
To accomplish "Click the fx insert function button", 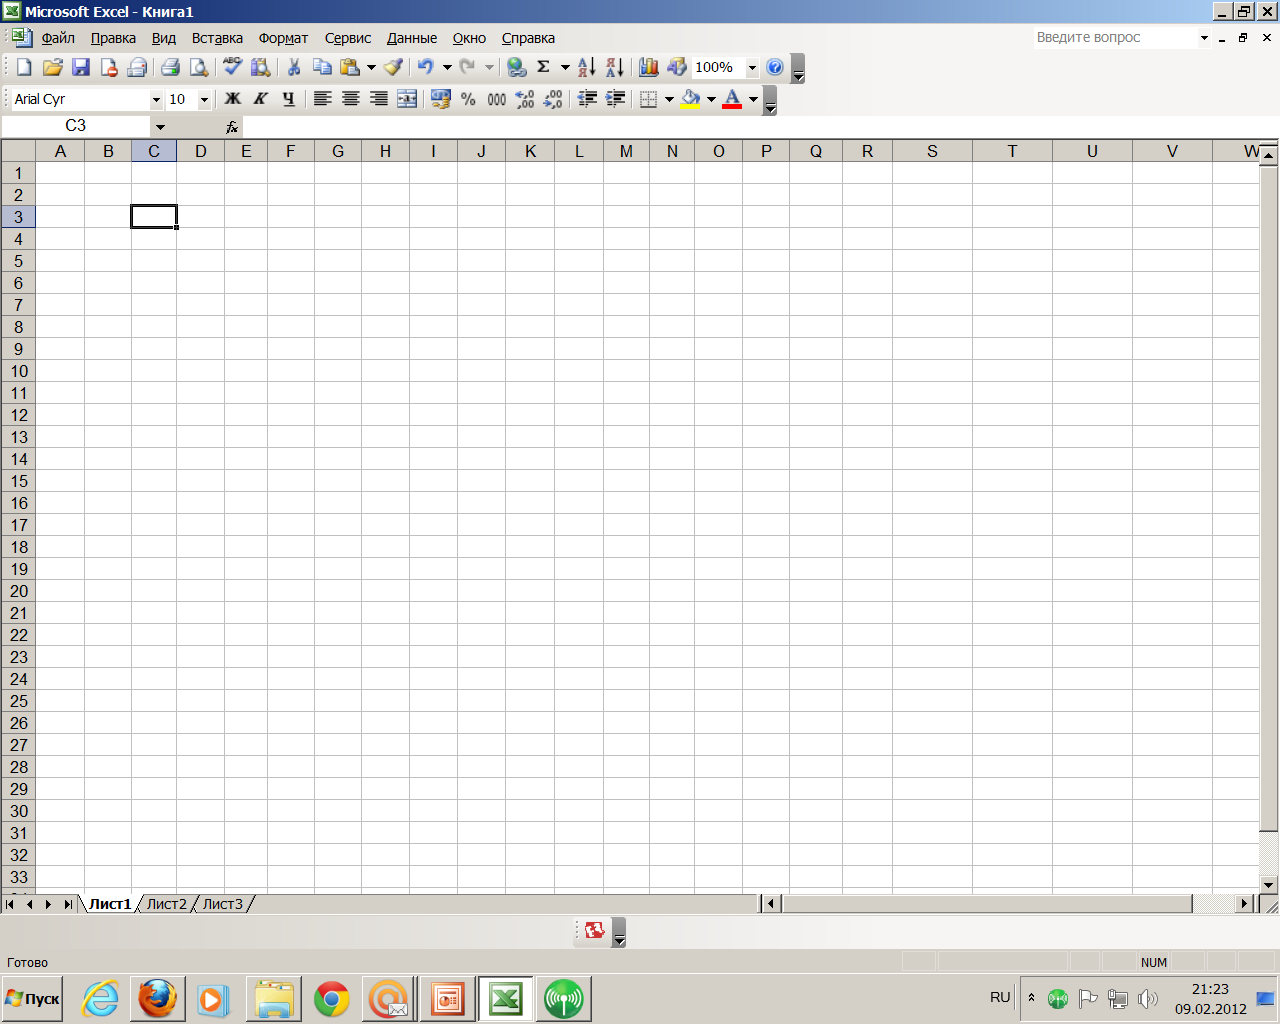I will 232,127.
